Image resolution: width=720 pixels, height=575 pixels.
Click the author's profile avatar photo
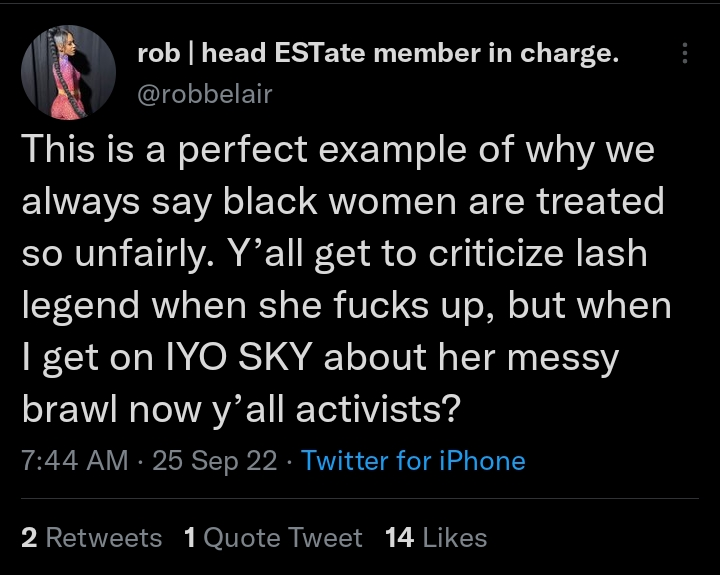click(67, 71)
